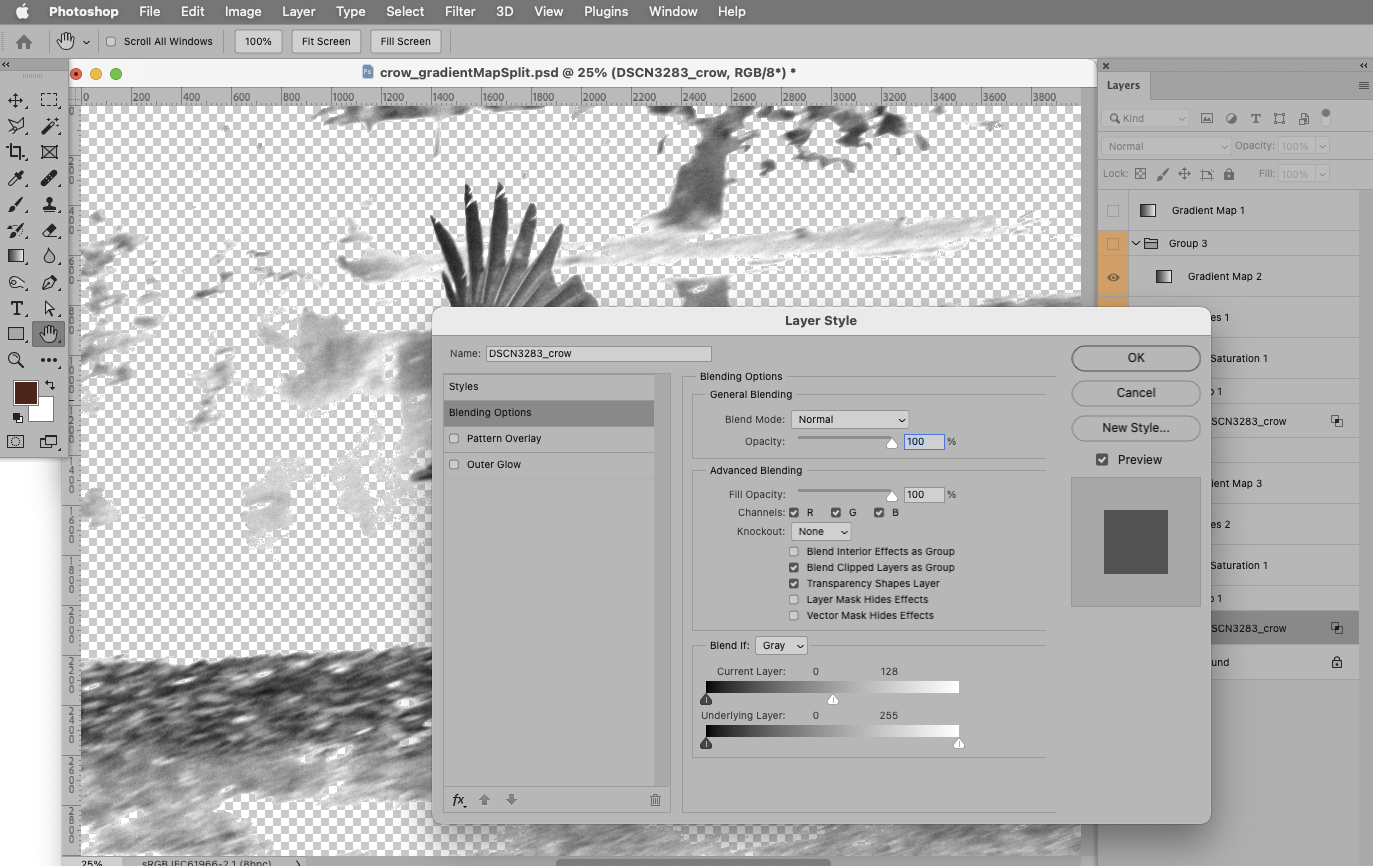
Task: Open the Knockout dropdown
Action: coord(820,531)
